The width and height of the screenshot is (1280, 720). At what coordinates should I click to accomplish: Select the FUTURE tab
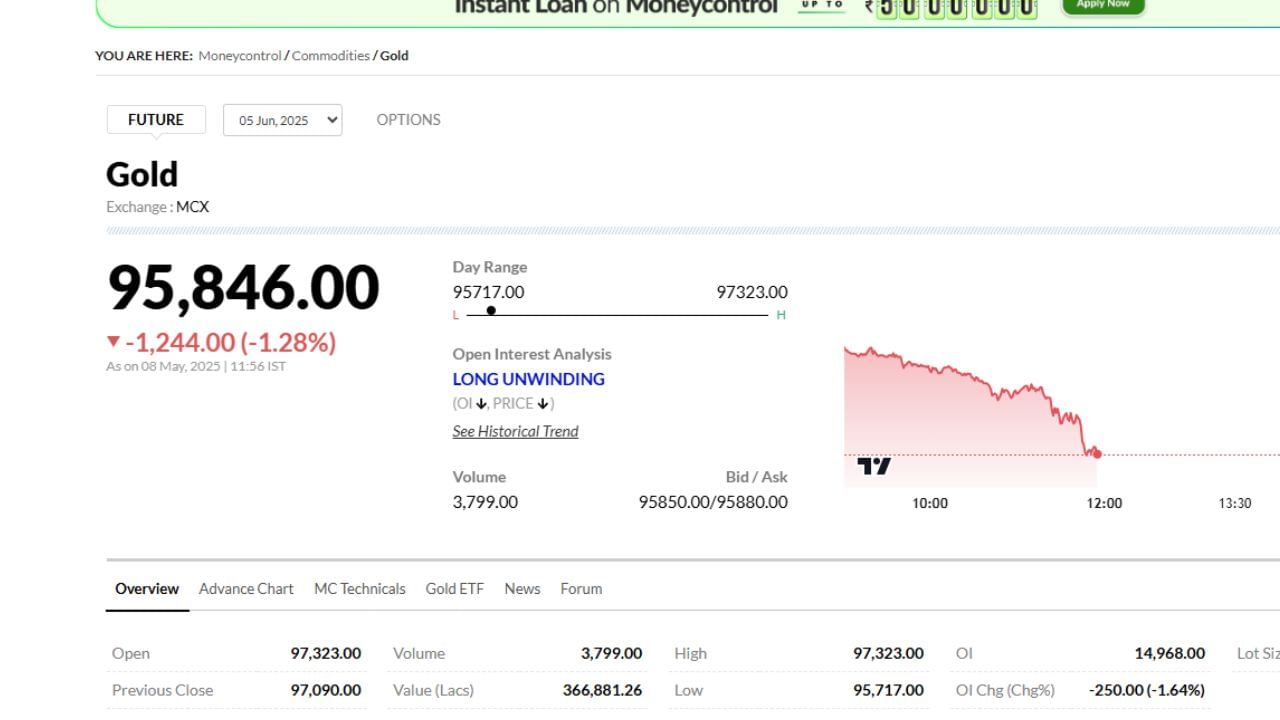click(x=156, y=119)
